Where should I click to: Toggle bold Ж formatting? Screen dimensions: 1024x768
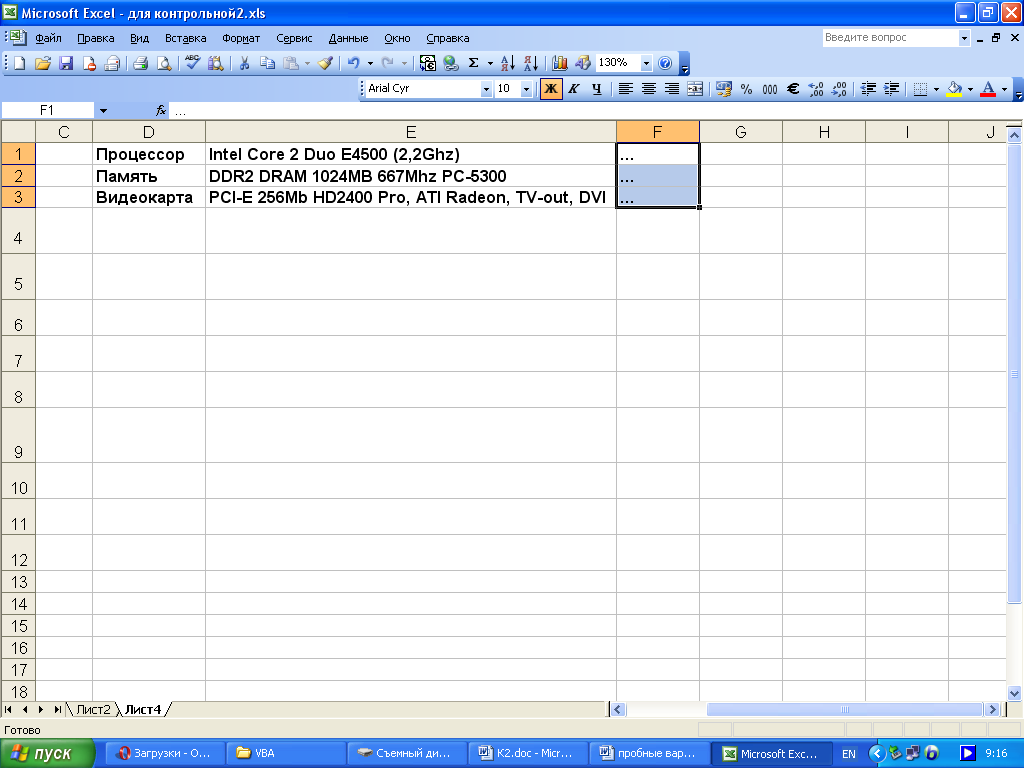pyautogui.click(x=551, y=89)
